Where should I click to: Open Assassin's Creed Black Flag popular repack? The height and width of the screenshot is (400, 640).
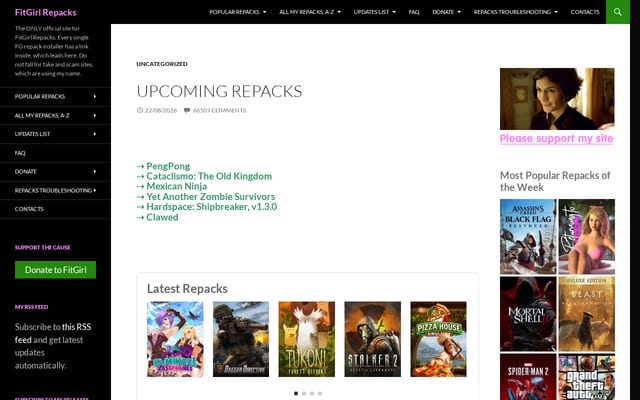(528, 237)
